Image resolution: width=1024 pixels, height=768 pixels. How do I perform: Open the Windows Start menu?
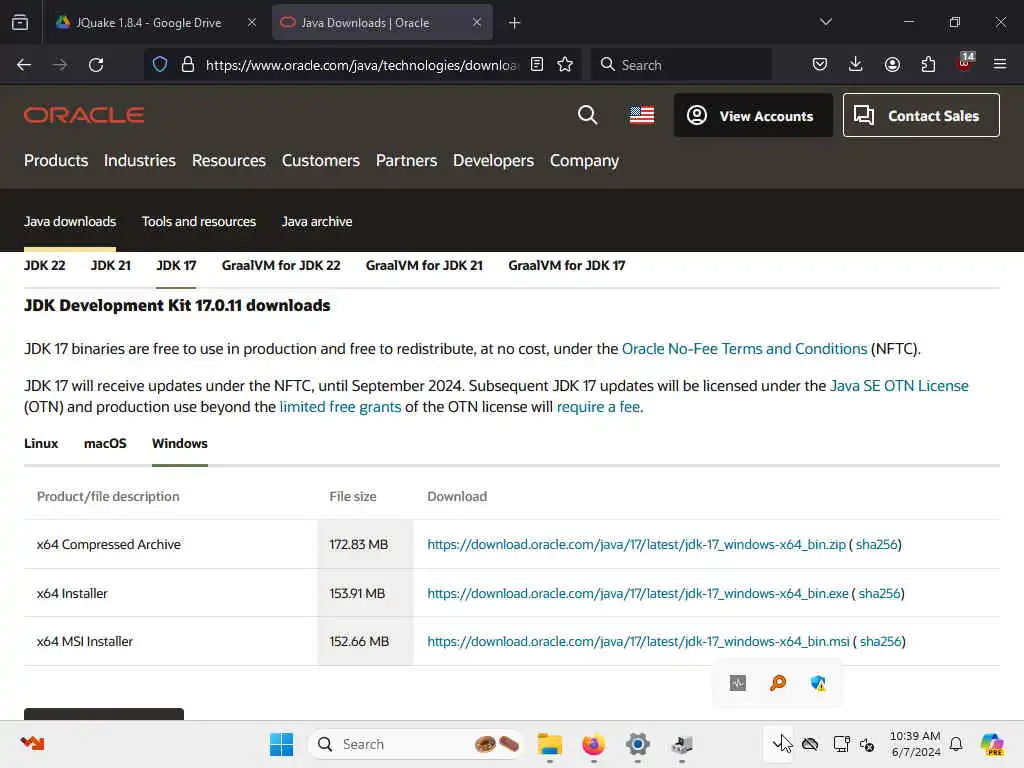point(281,744)
